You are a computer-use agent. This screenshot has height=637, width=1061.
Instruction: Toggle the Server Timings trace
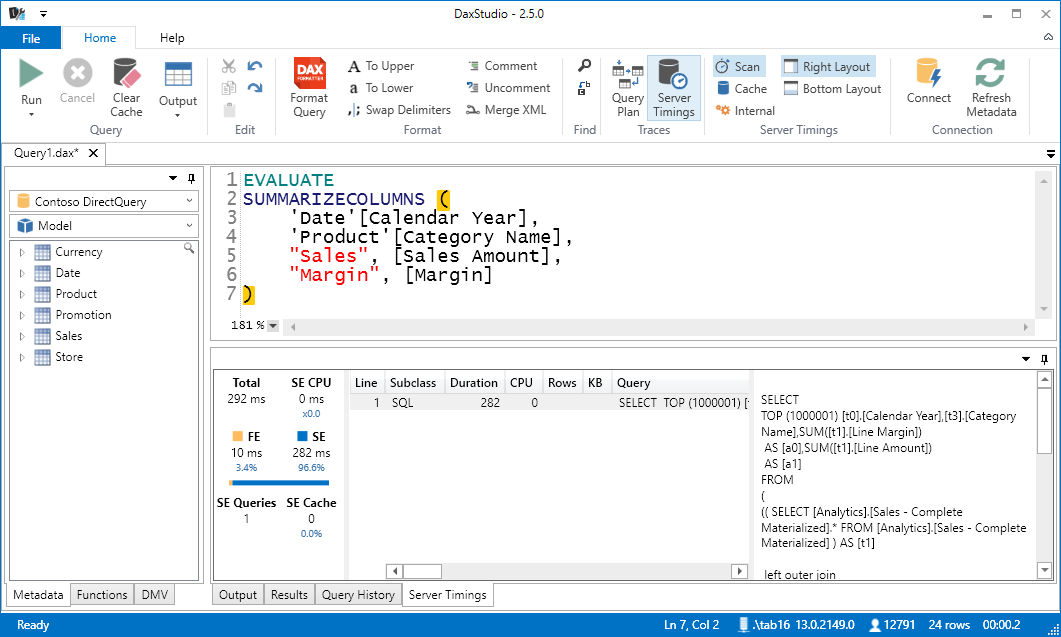click(674, 88)
